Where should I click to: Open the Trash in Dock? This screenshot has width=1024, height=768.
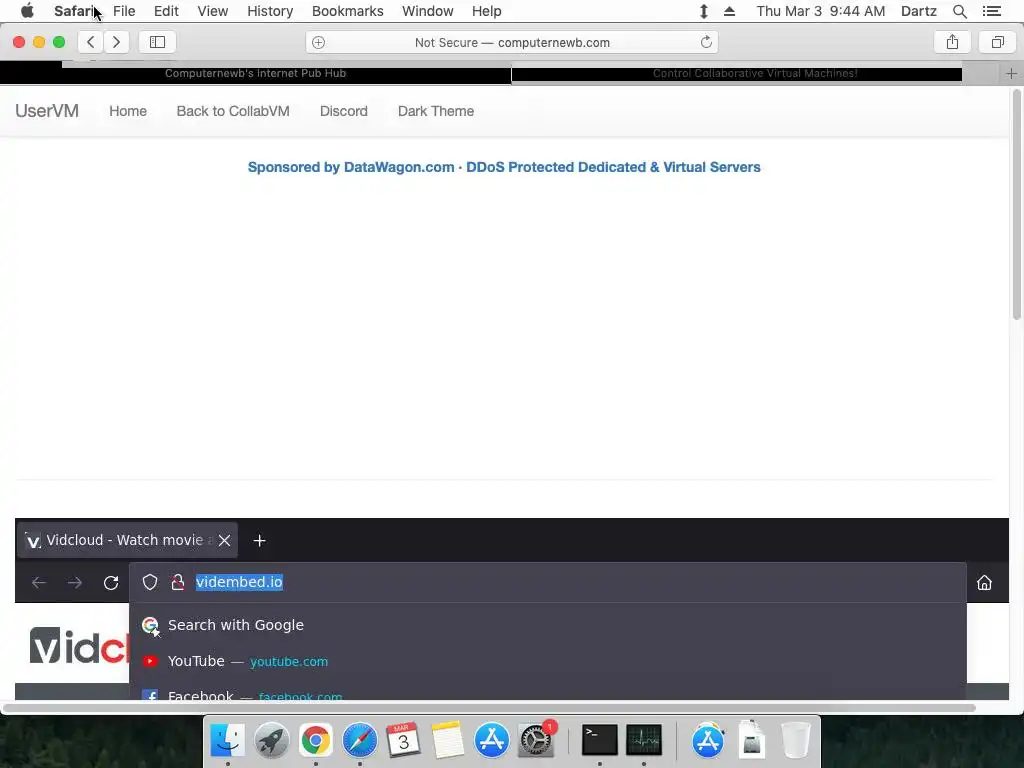pos(795,741)
